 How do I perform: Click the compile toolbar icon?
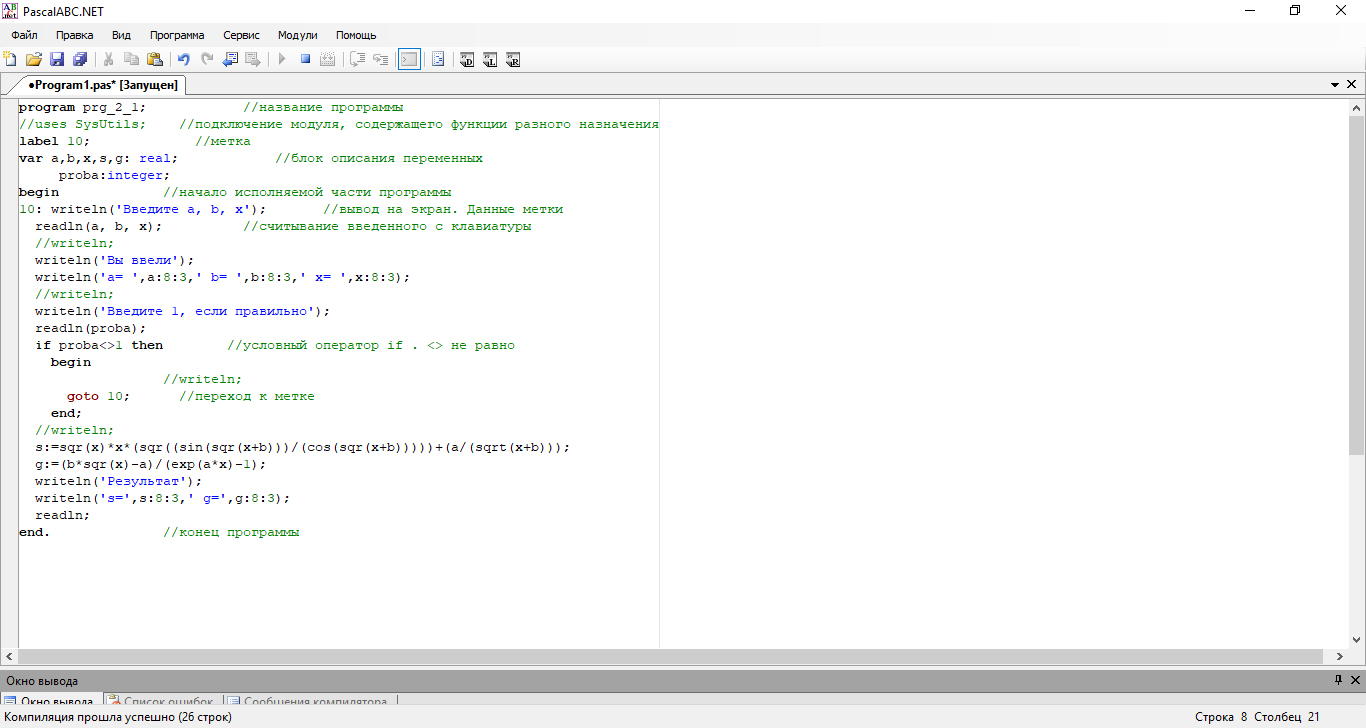pyautogui.click(x=327, y=60)
